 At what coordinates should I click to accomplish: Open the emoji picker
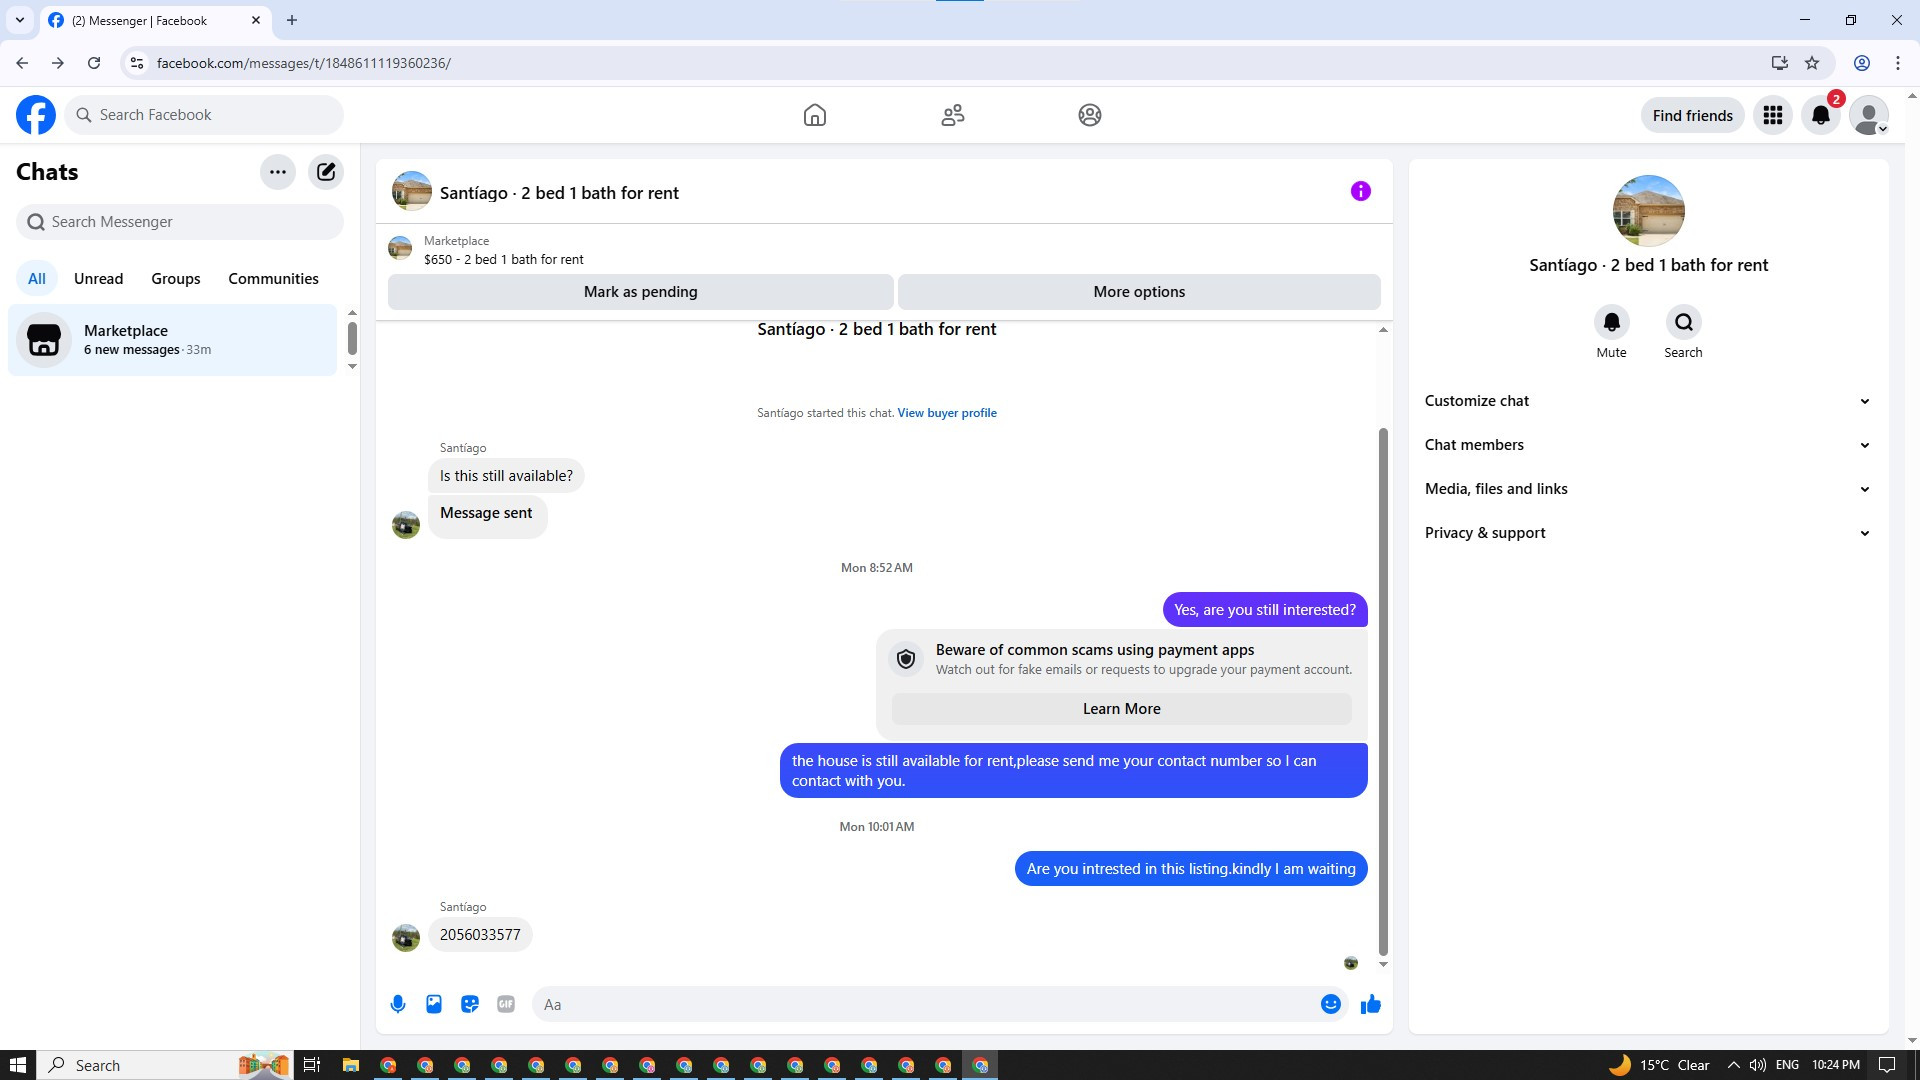[x=1331, y=1004]
